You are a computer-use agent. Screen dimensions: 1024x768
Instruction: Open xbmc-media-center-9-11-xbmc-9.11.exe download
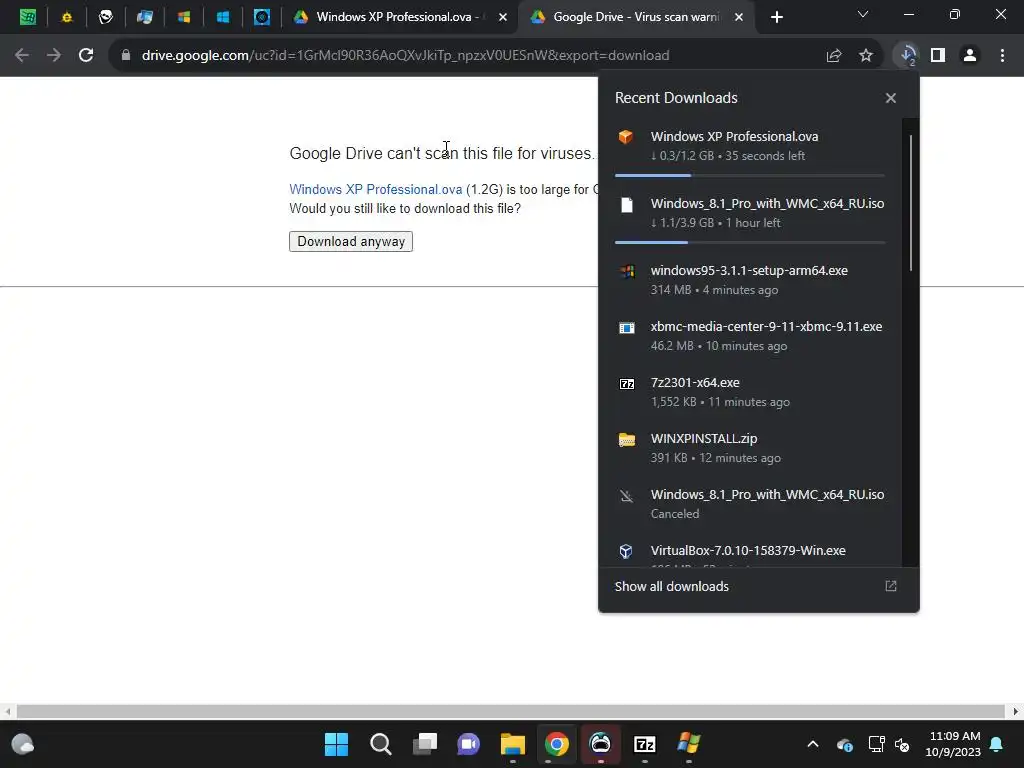point(750,336)
